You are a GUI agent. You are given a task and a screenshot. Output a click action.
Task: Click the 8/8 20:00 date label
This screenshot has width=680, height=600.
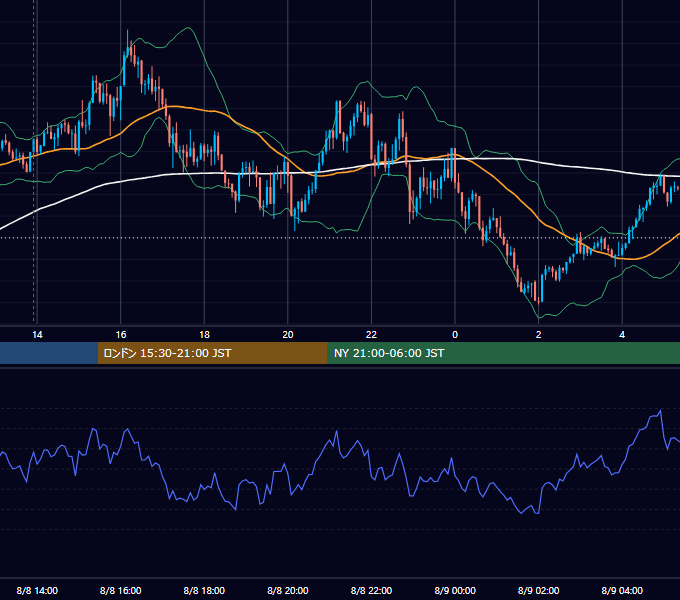tap(288, 590)
